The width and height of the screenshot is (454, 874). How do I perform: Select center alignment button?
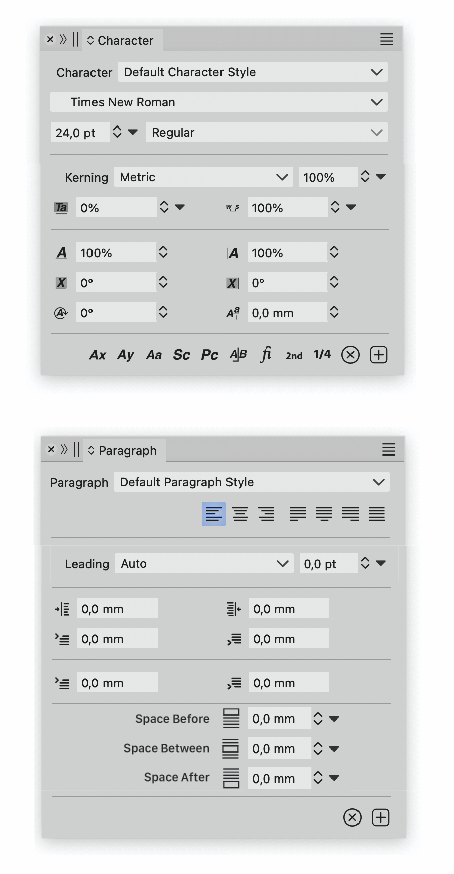[x=240, y=514]
